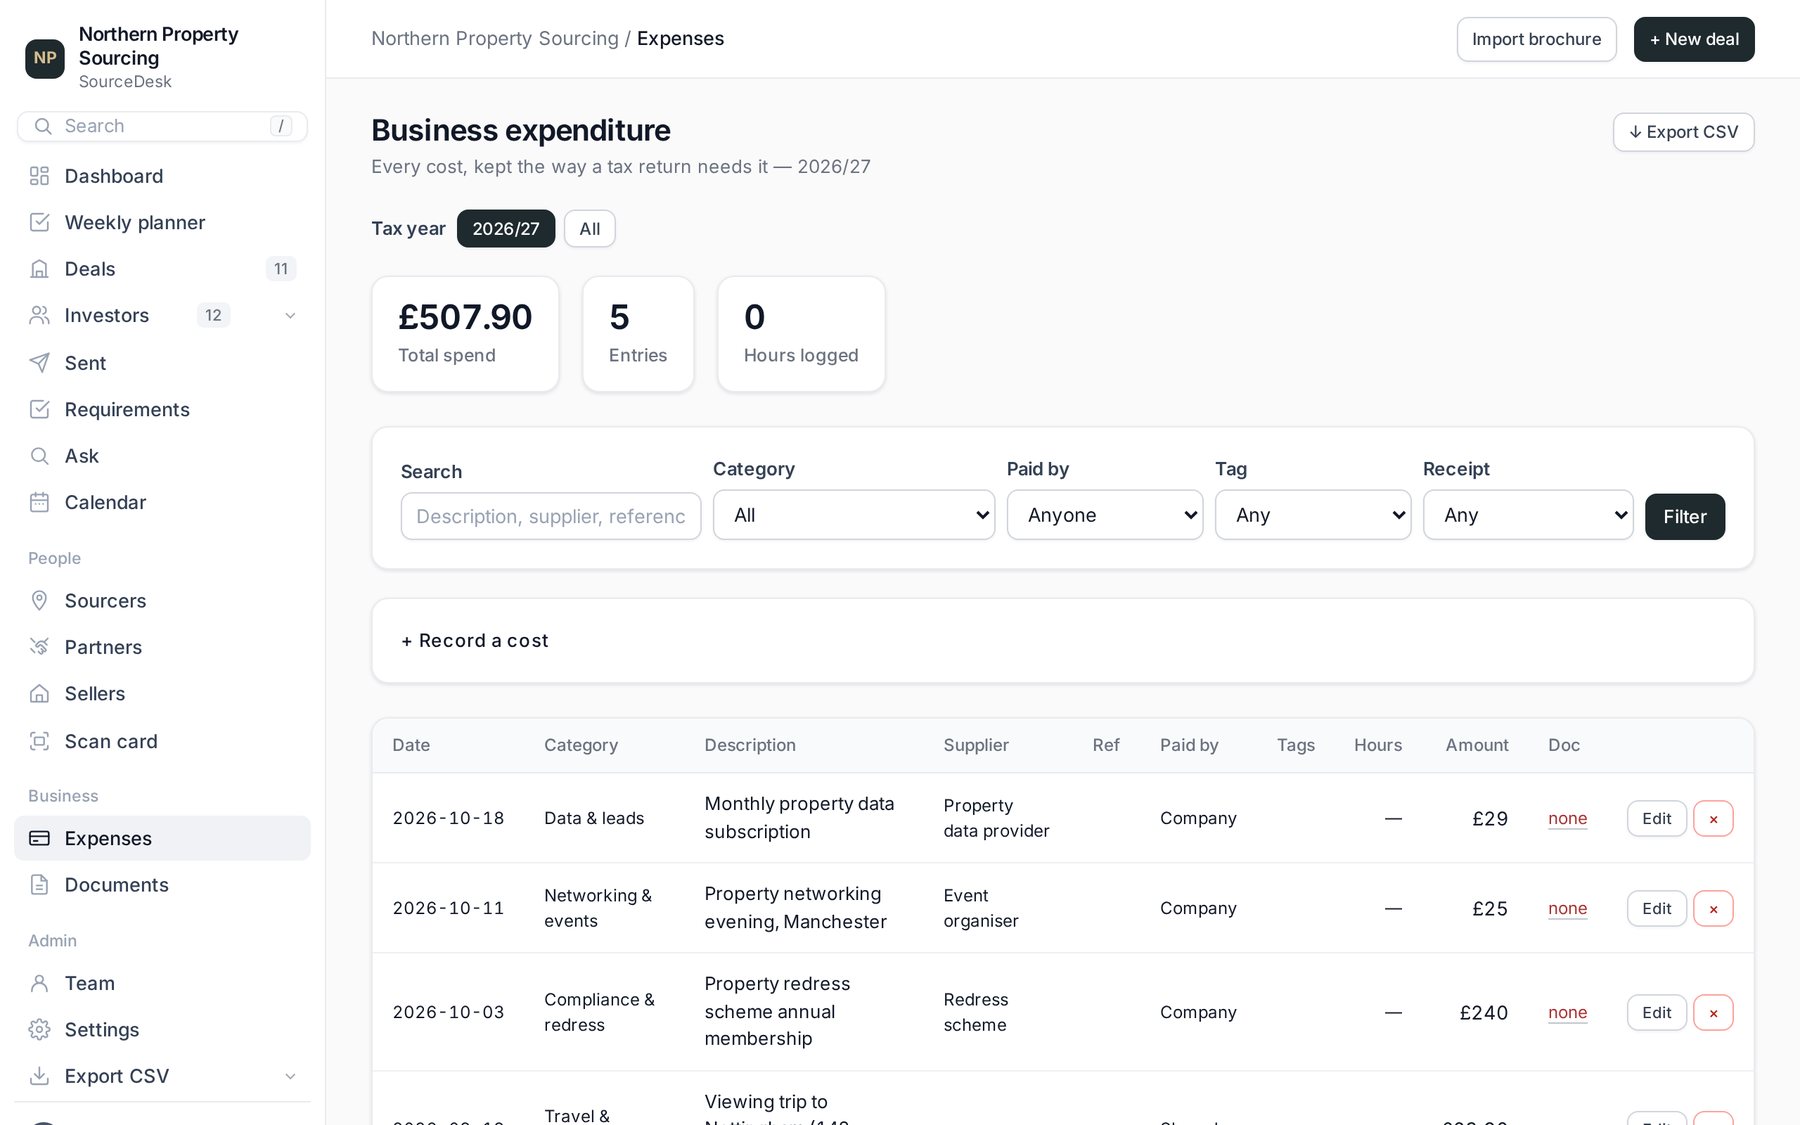Expand the sidebar Export CSV chevron
The image size is (1800, 1125).
(290, 1076)
